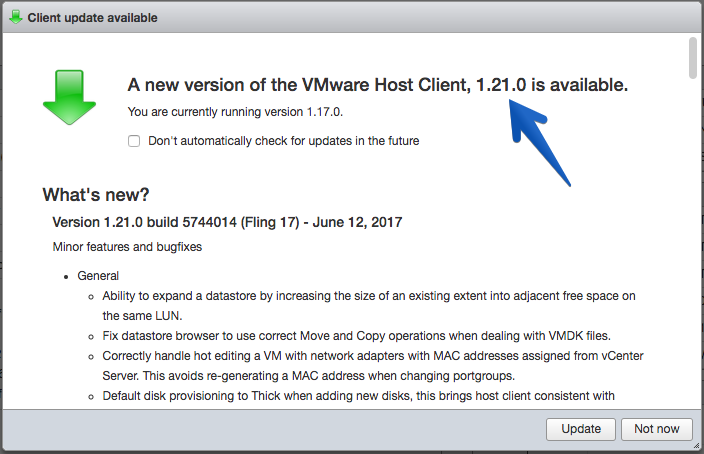Click the "Don't automatically check for updates in the future" label
This screenshot has width=704, height=454.
(283, 141)
